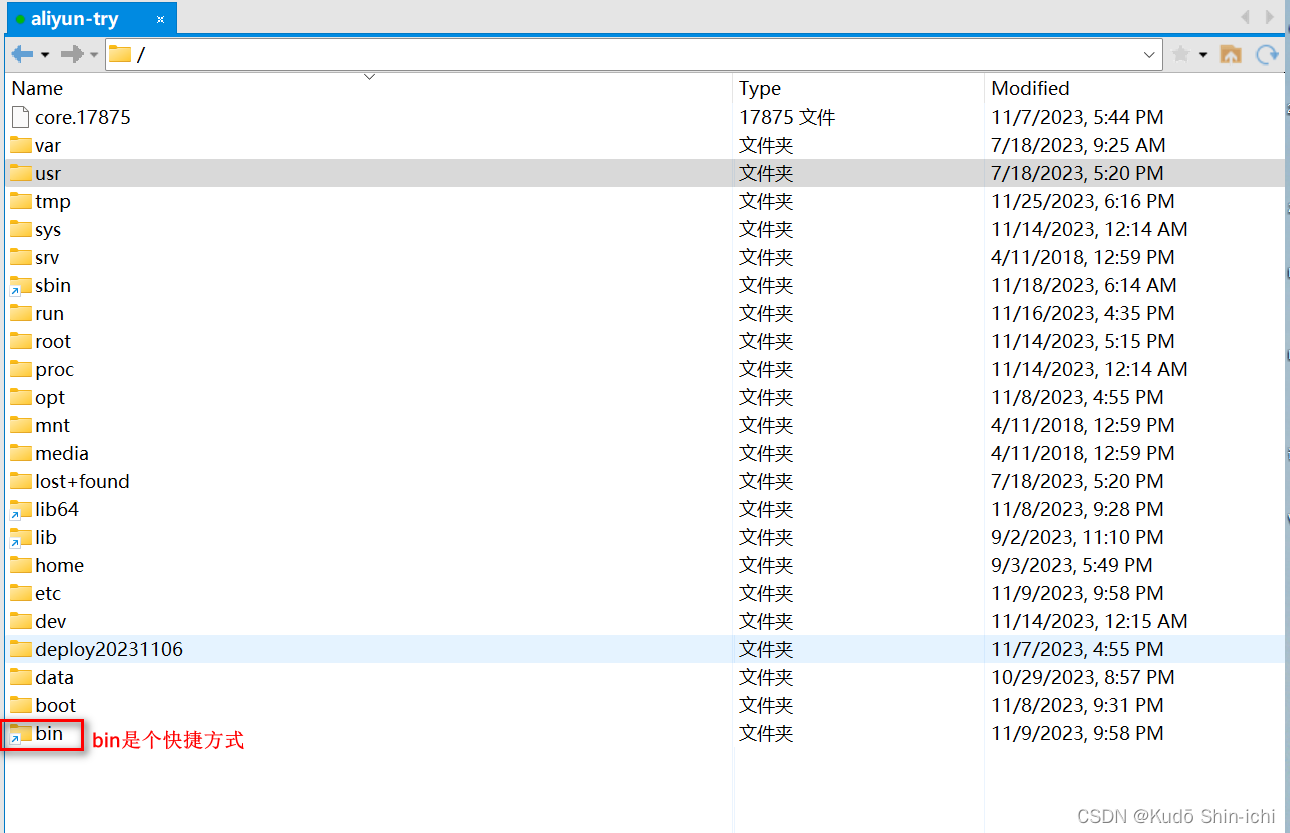Click modified date 11/14/2023, 12:15 AM

click(1090, 621)
